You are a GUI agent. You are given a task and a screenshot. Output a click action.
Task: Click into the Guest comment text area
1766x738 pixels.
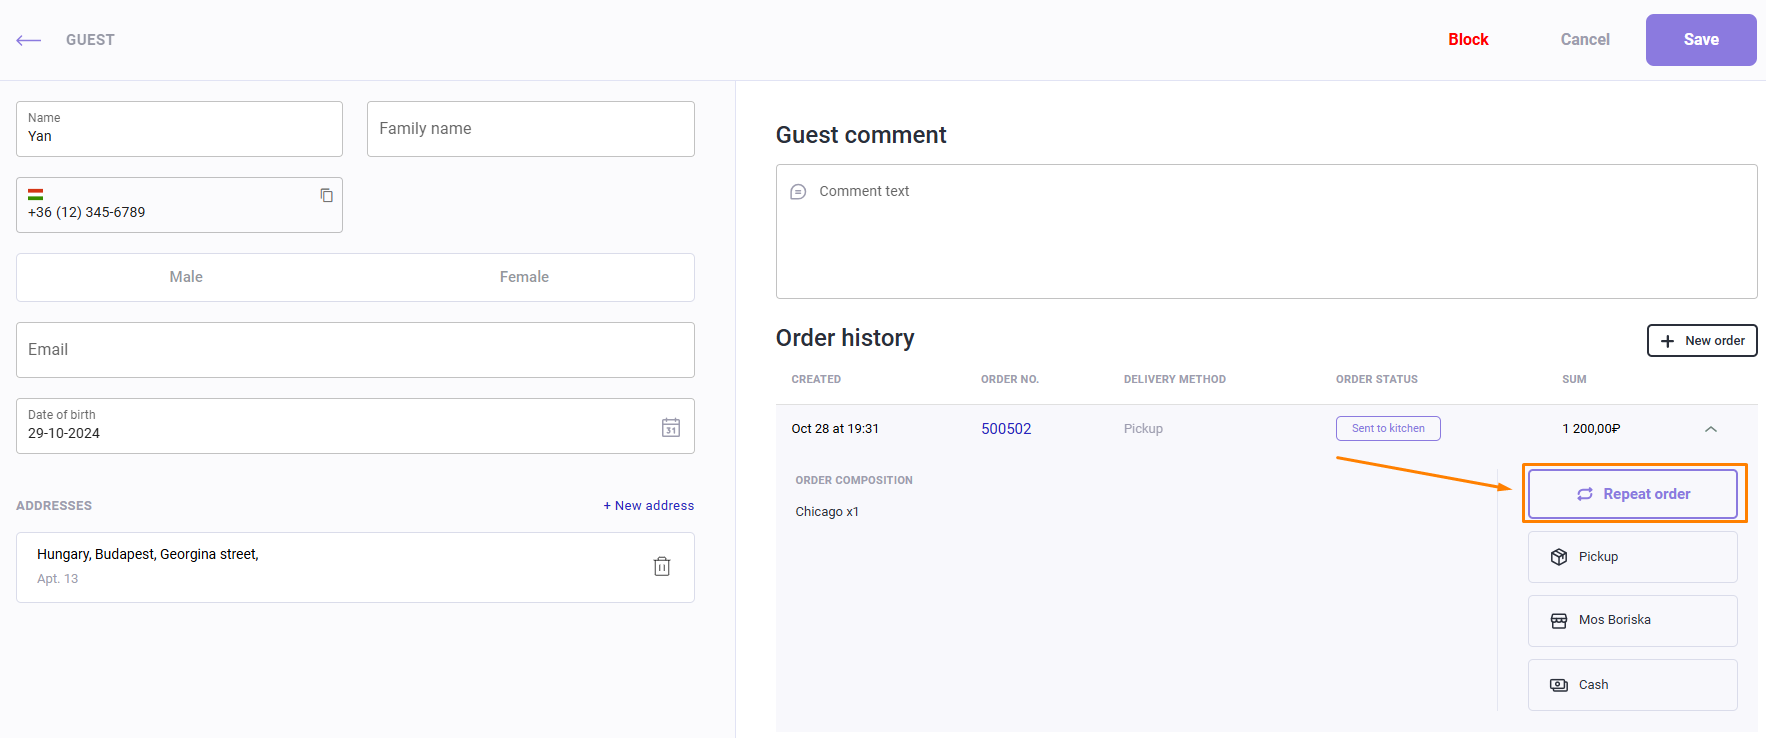pyautogui.click(x=1266, y=231)
